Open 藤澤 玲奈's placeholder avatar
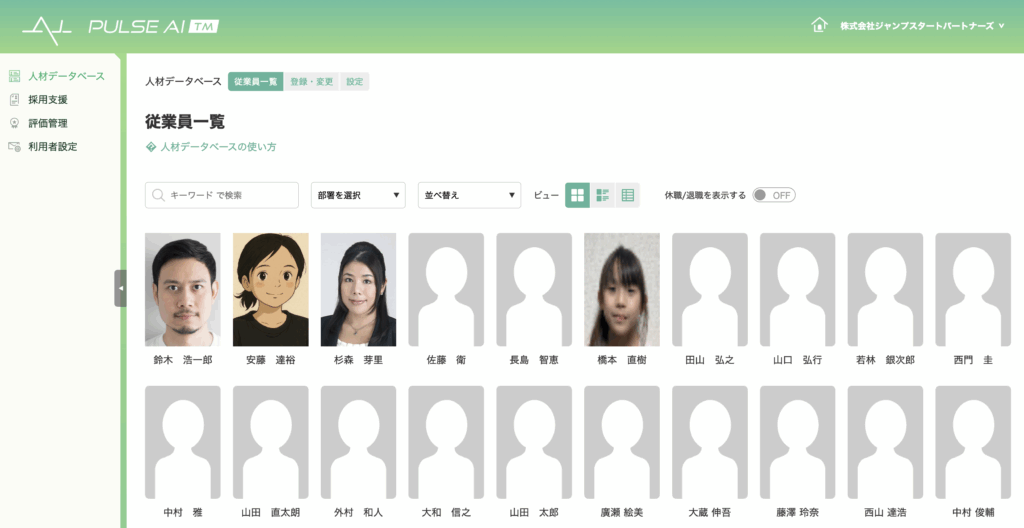1024x528 pixels. click(x=797, y=442)
